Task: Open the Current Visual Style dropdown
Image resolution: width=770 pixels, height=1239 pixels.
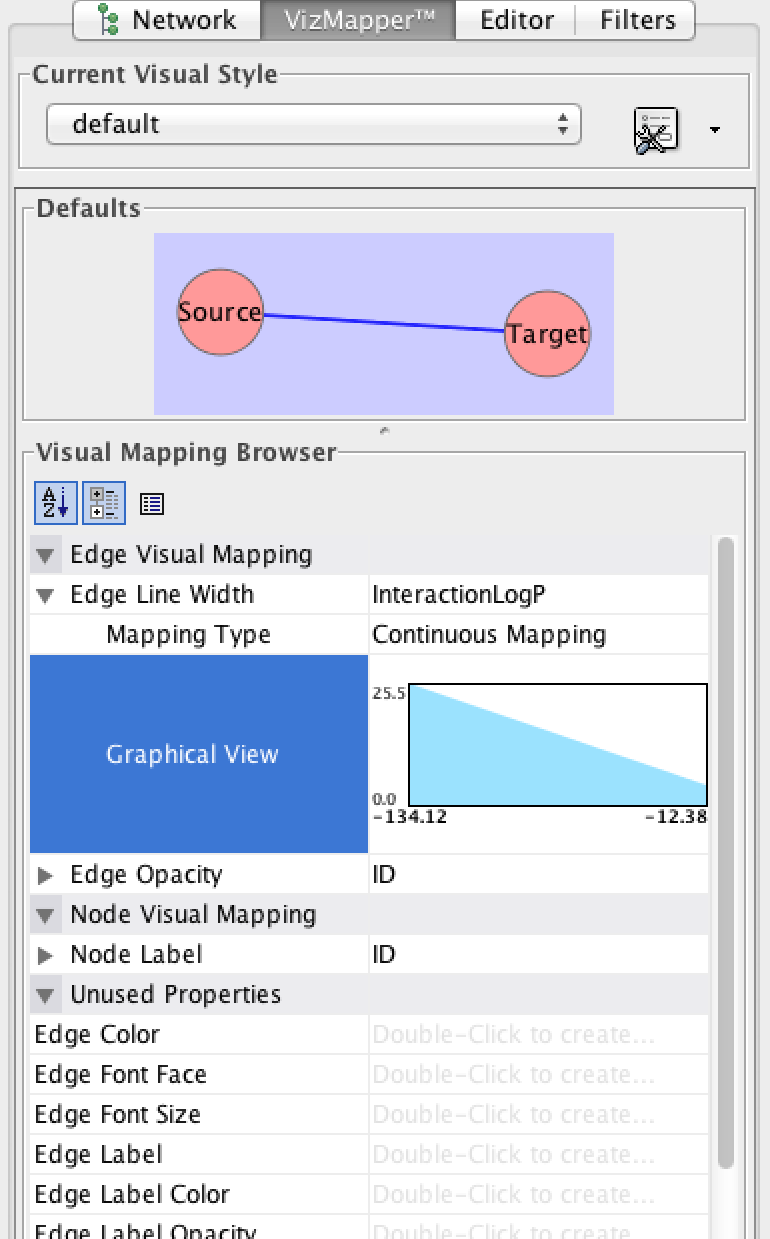Action: pos(313,125)
